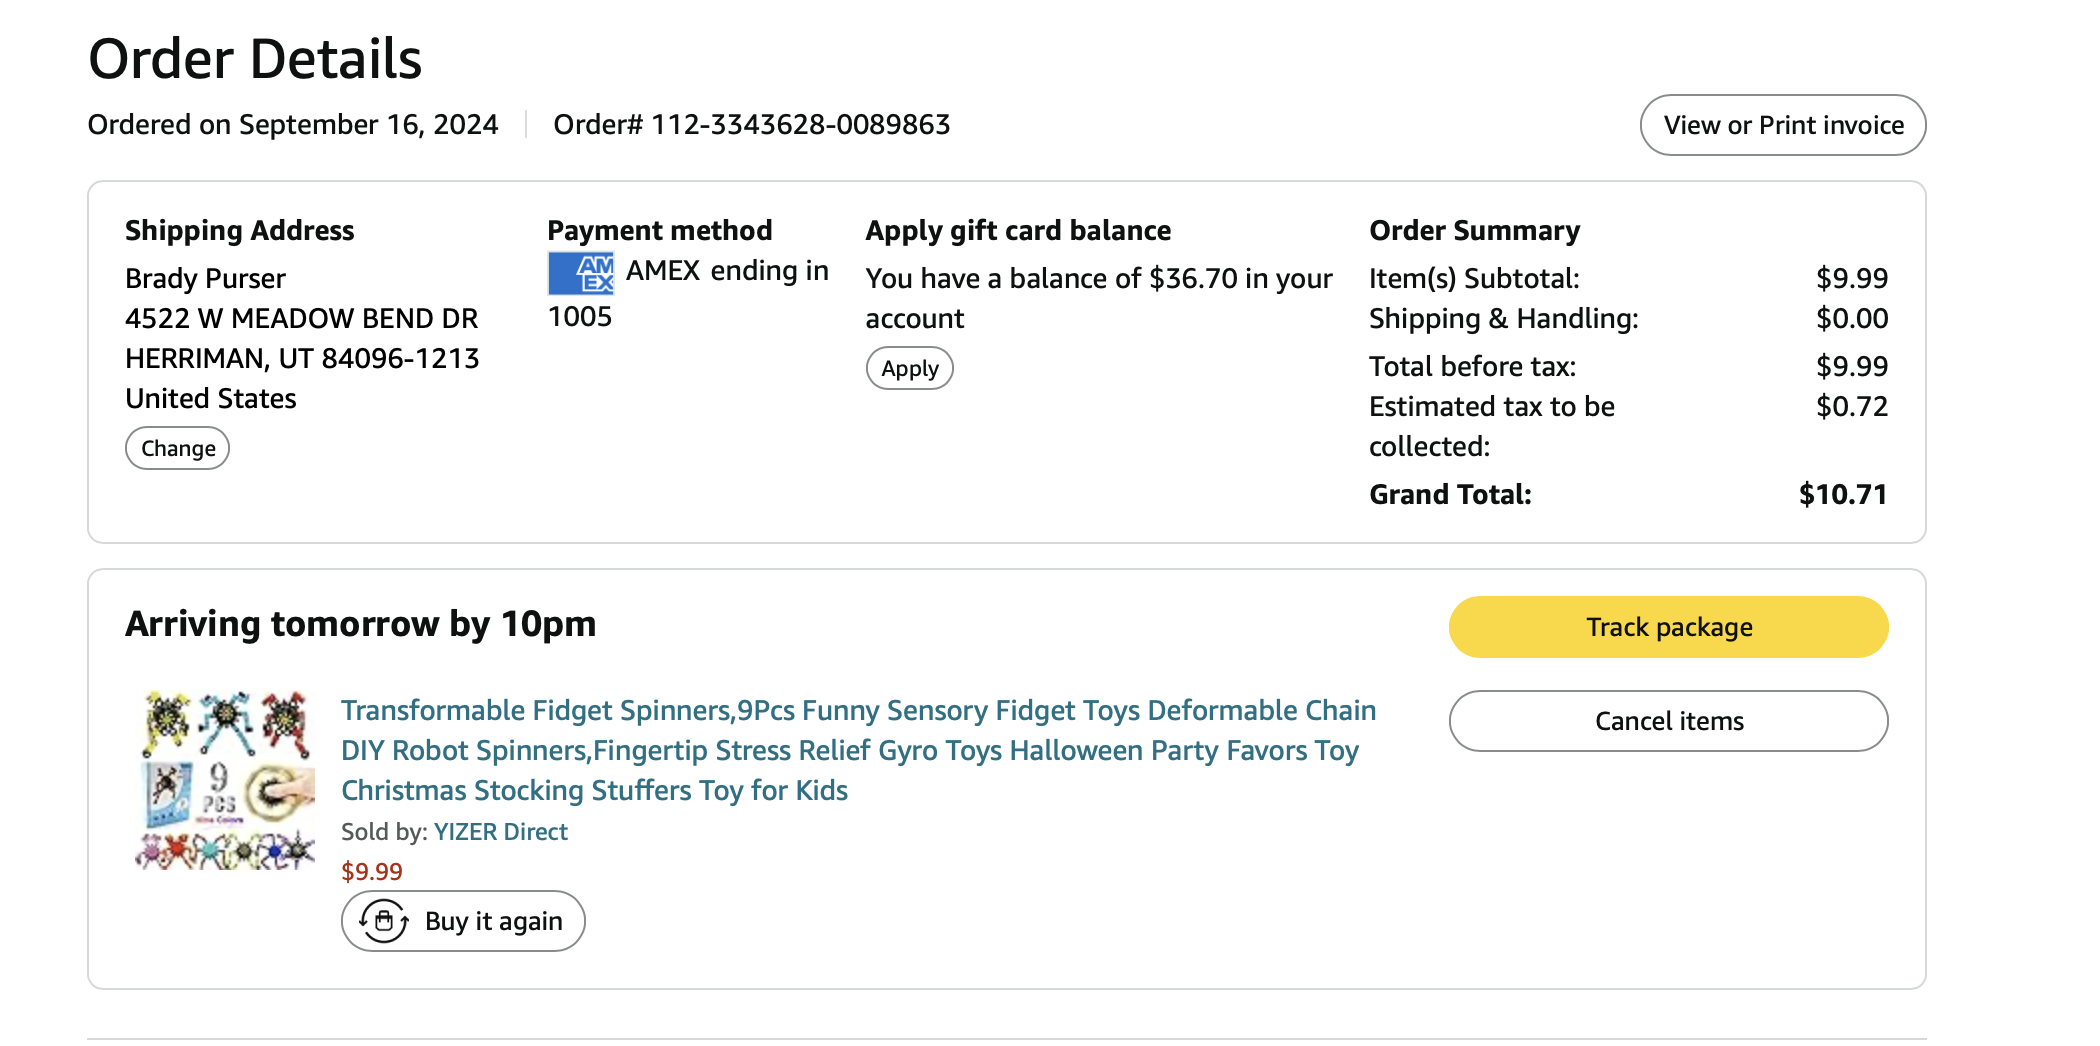Click the Ordered on September 16 date
The height and width of the screenshot is (1046, 2100).
pos(293,125)
